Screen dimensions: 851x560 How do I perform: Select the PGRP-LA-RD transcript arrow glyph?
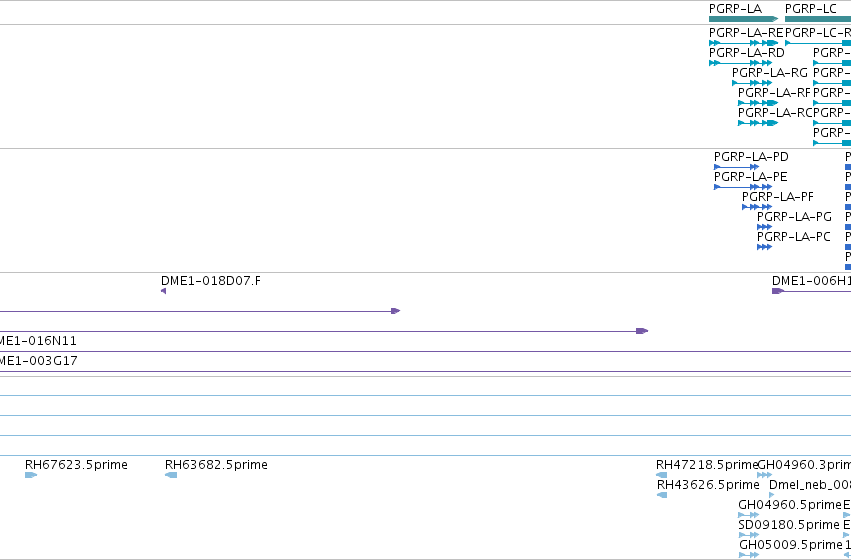(x=740, y=63)
